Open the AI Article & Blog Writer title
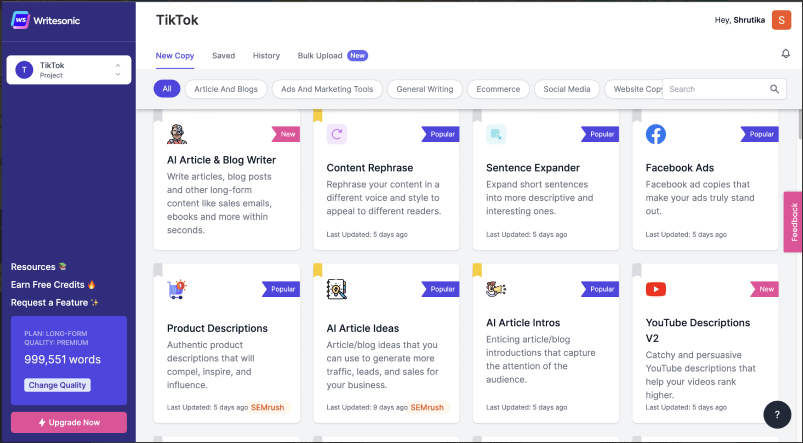The height and width of the screenshot is (443, 803). [x=221, y=160]
